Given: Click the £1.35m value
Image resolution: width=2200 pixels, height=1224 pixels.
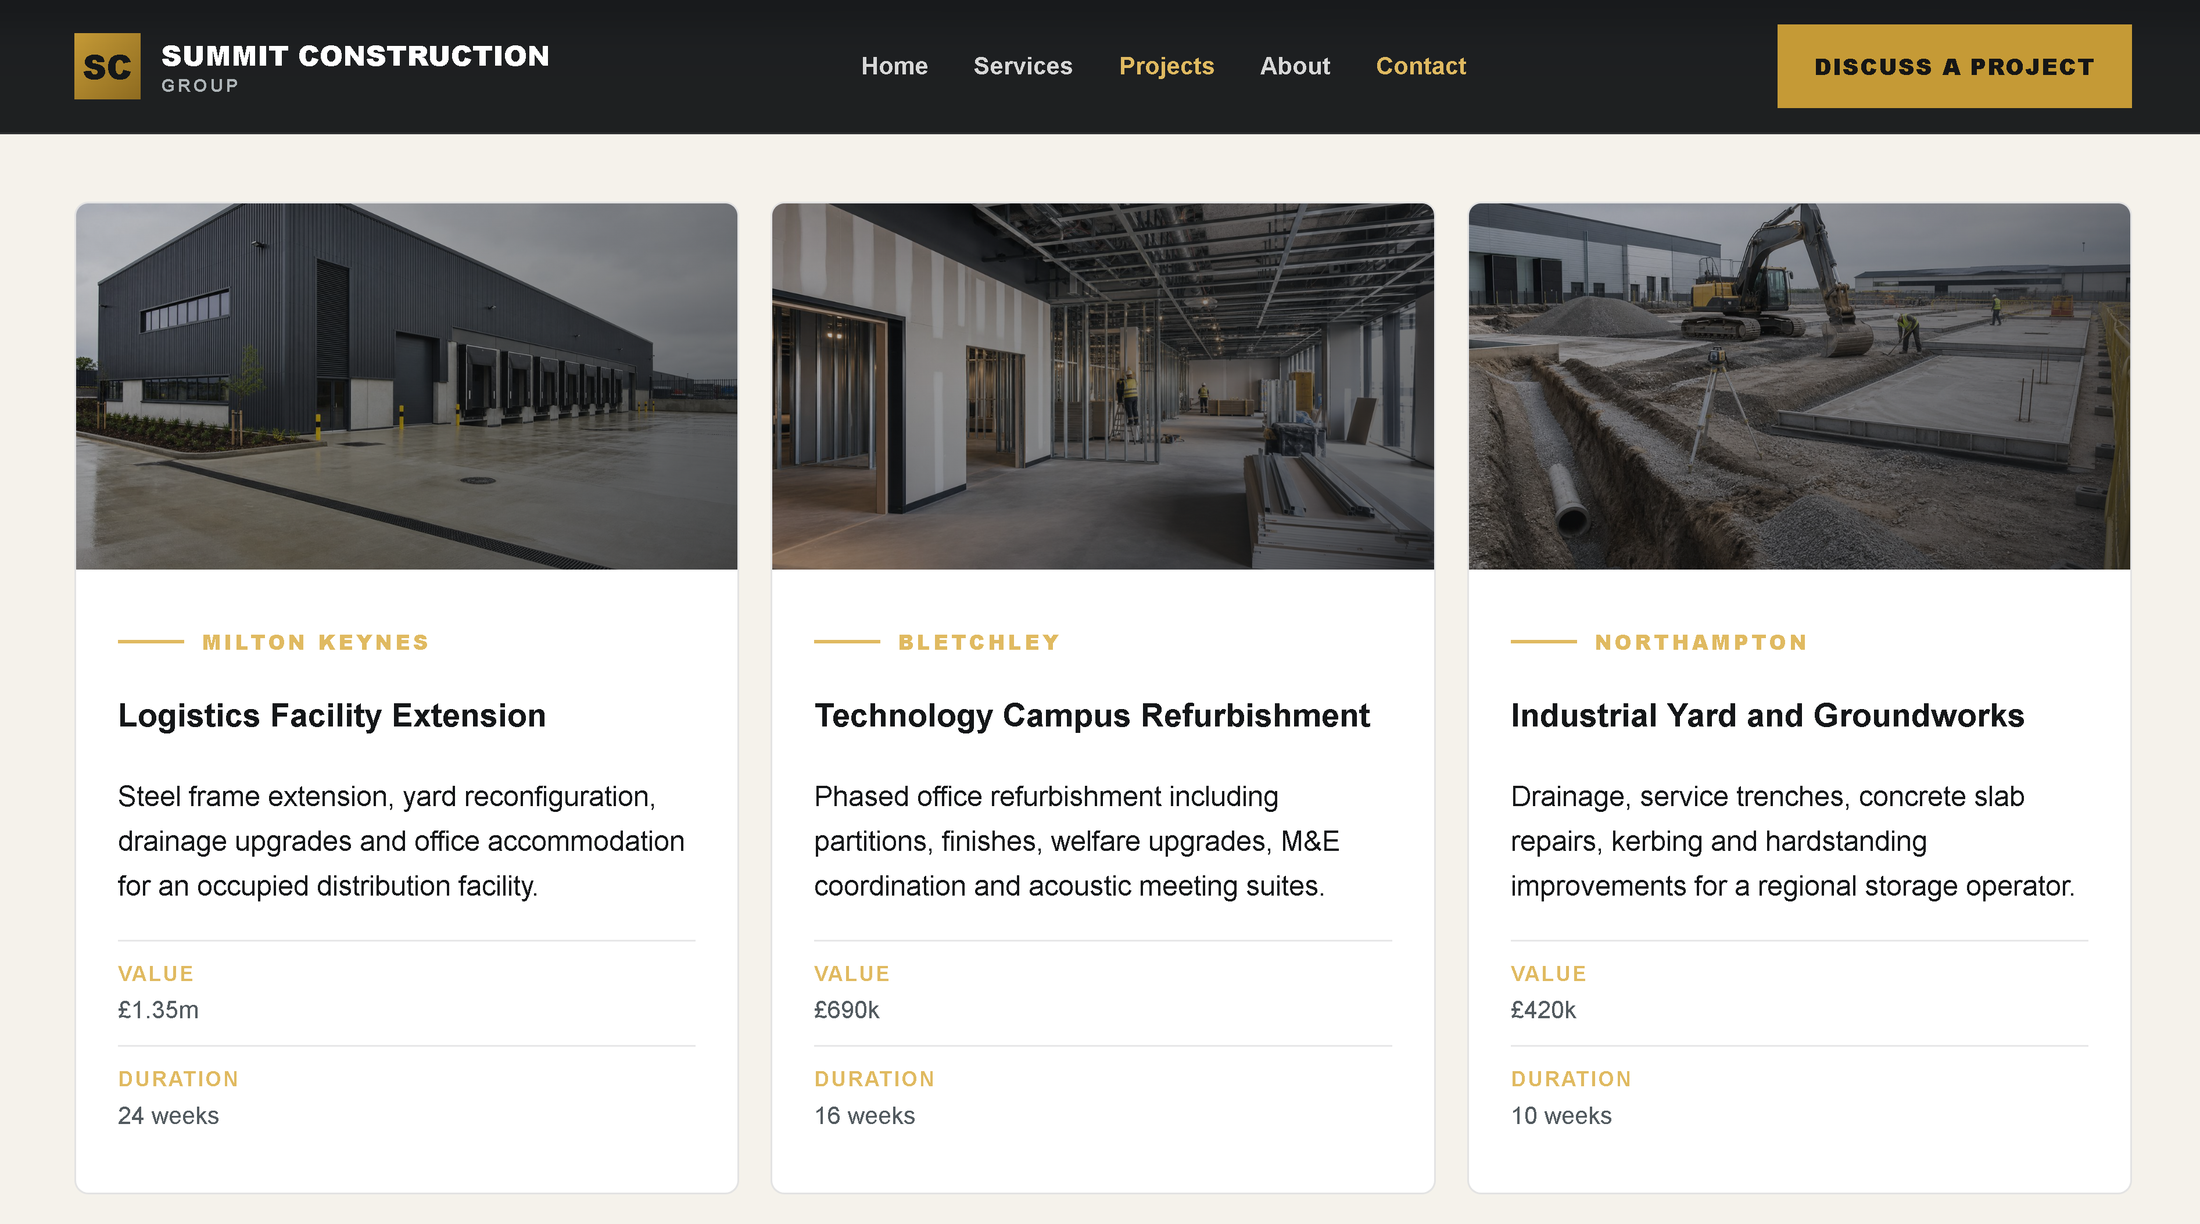Looking at the screenshot, I should tap(158, 1010).
